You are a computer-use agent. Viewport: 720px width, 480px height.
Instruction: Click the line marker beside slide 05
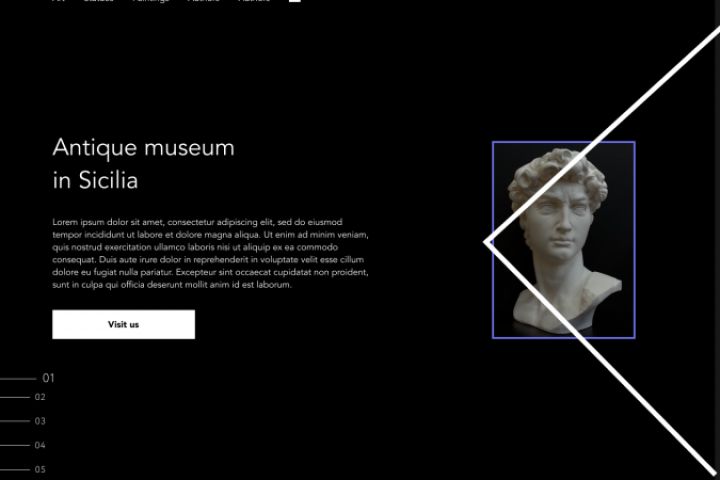[15, 469]
